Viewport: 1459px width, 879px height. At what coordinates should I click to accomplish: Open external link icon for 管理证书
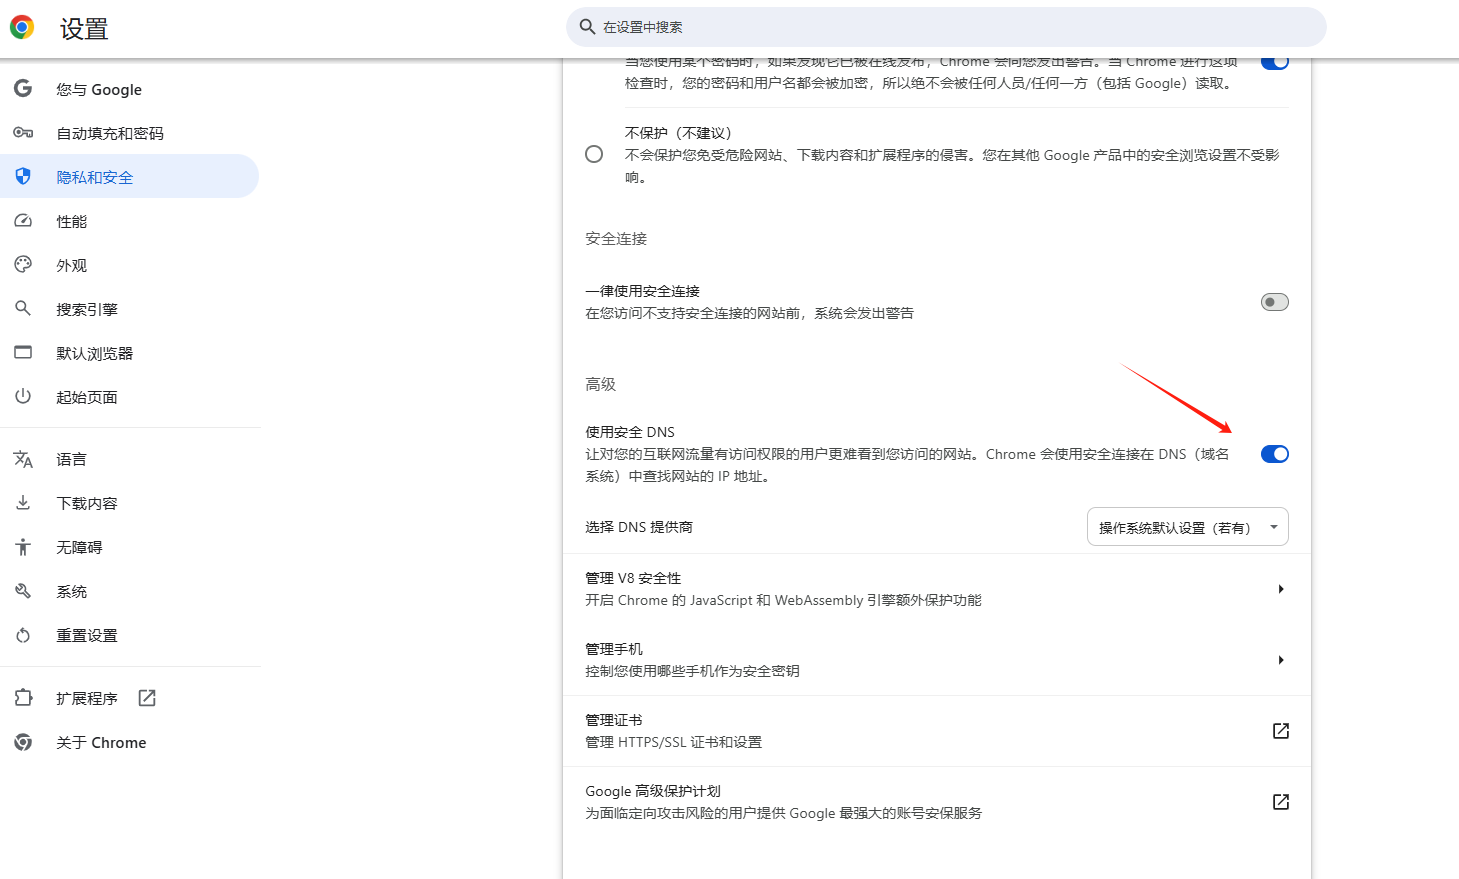coord(1280,731)
